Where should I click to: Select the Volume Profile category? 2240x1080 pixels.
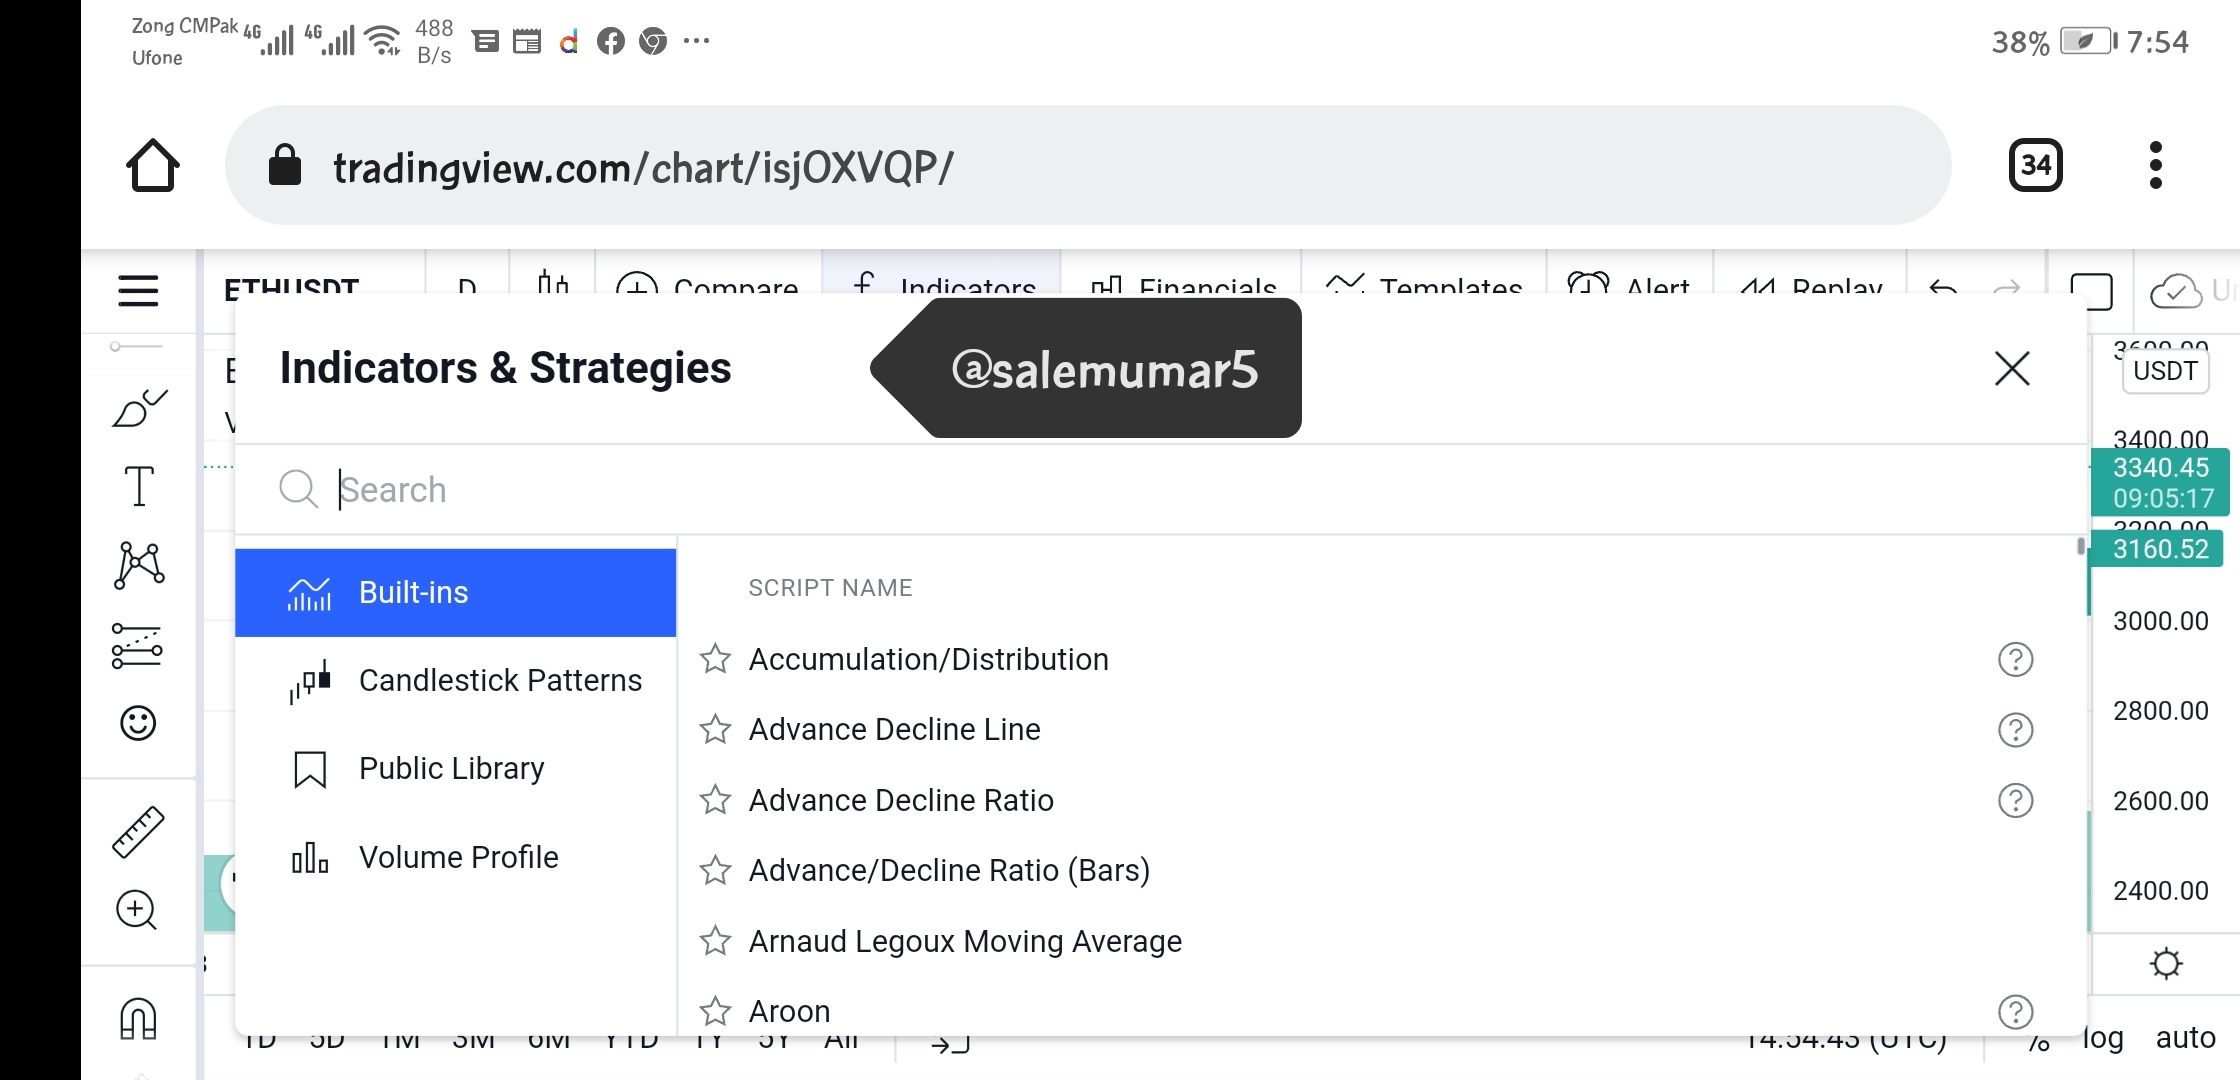pos(456,857)
